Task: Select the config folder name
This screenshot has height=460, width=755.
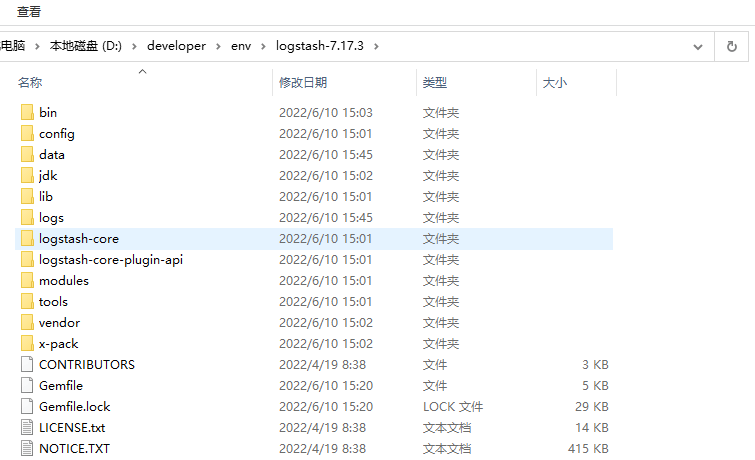Action: (57, 134)
